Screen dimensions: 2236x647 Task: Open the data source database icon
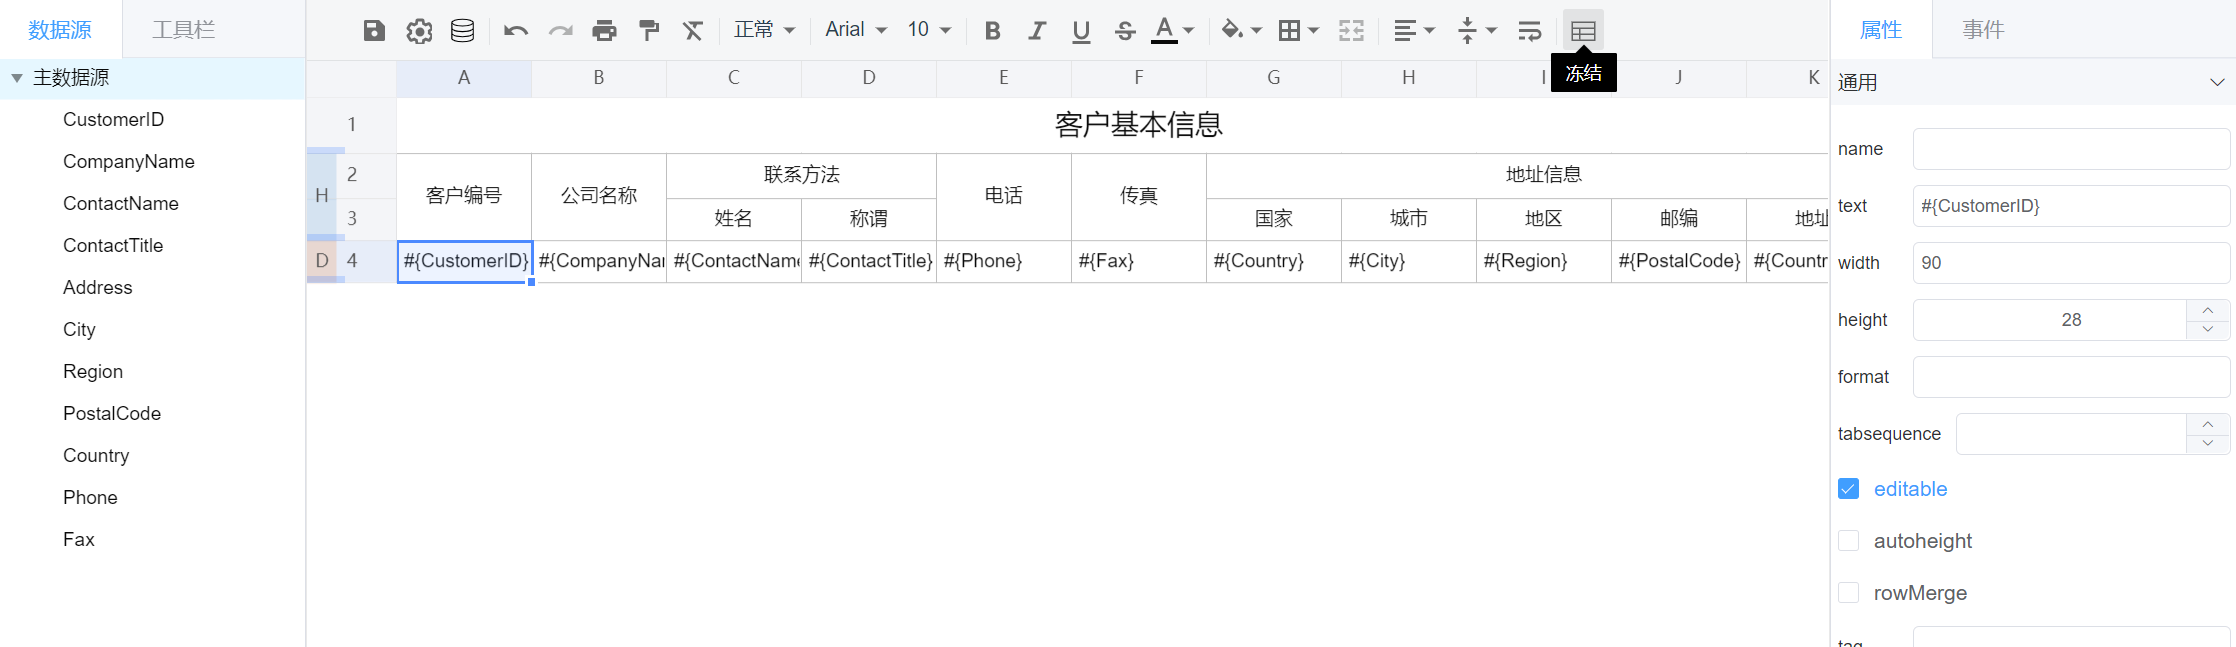(462, 31)
